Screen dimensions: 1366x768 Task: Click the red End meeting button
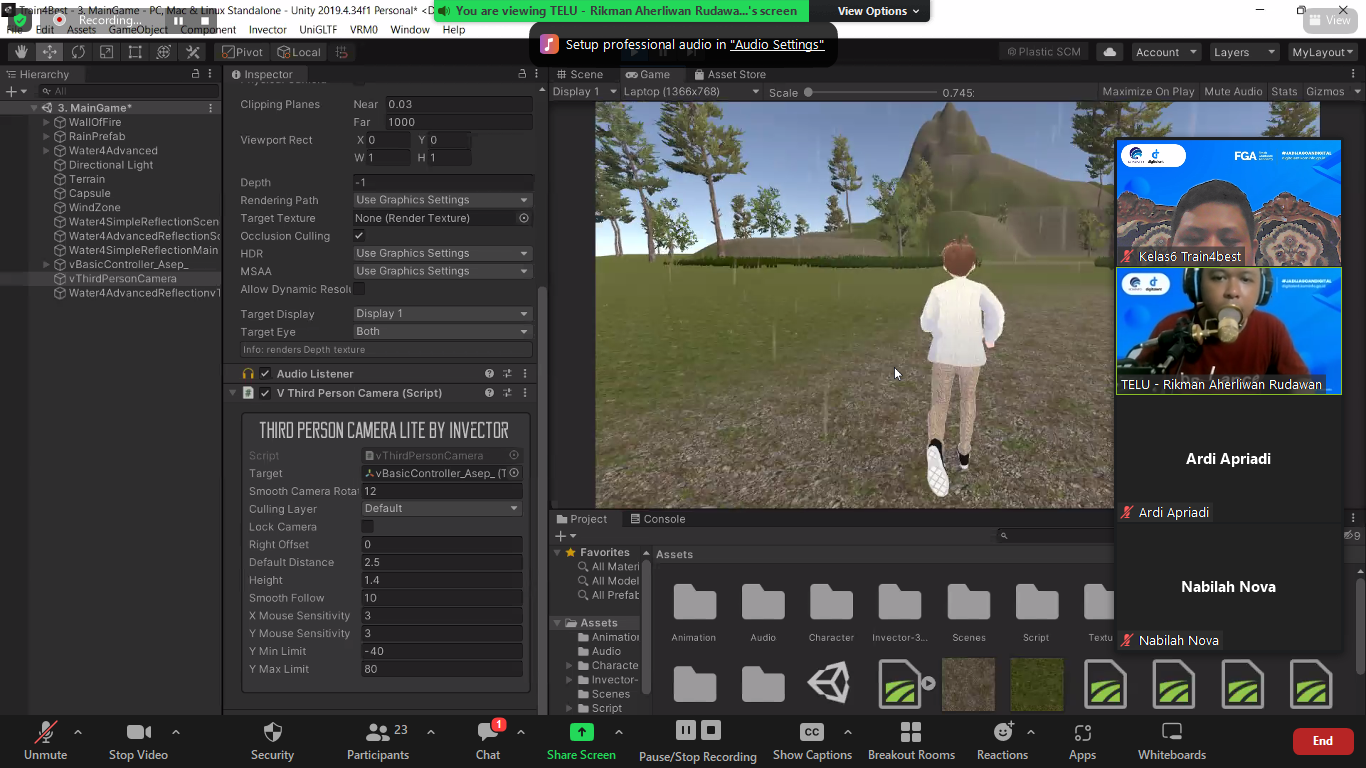(x=1322, y=741)
